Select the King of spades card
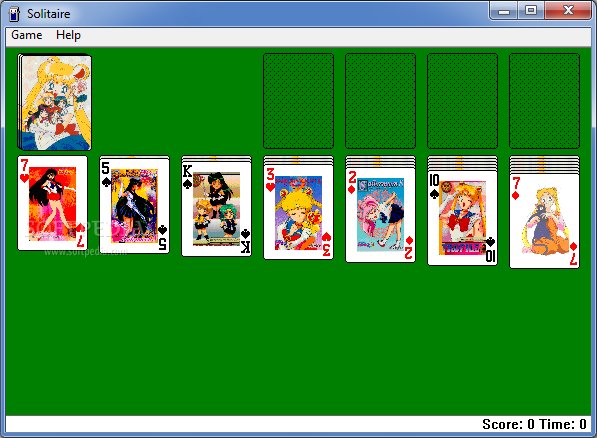This screenshot has width=597, height=438. click(216, 208)
